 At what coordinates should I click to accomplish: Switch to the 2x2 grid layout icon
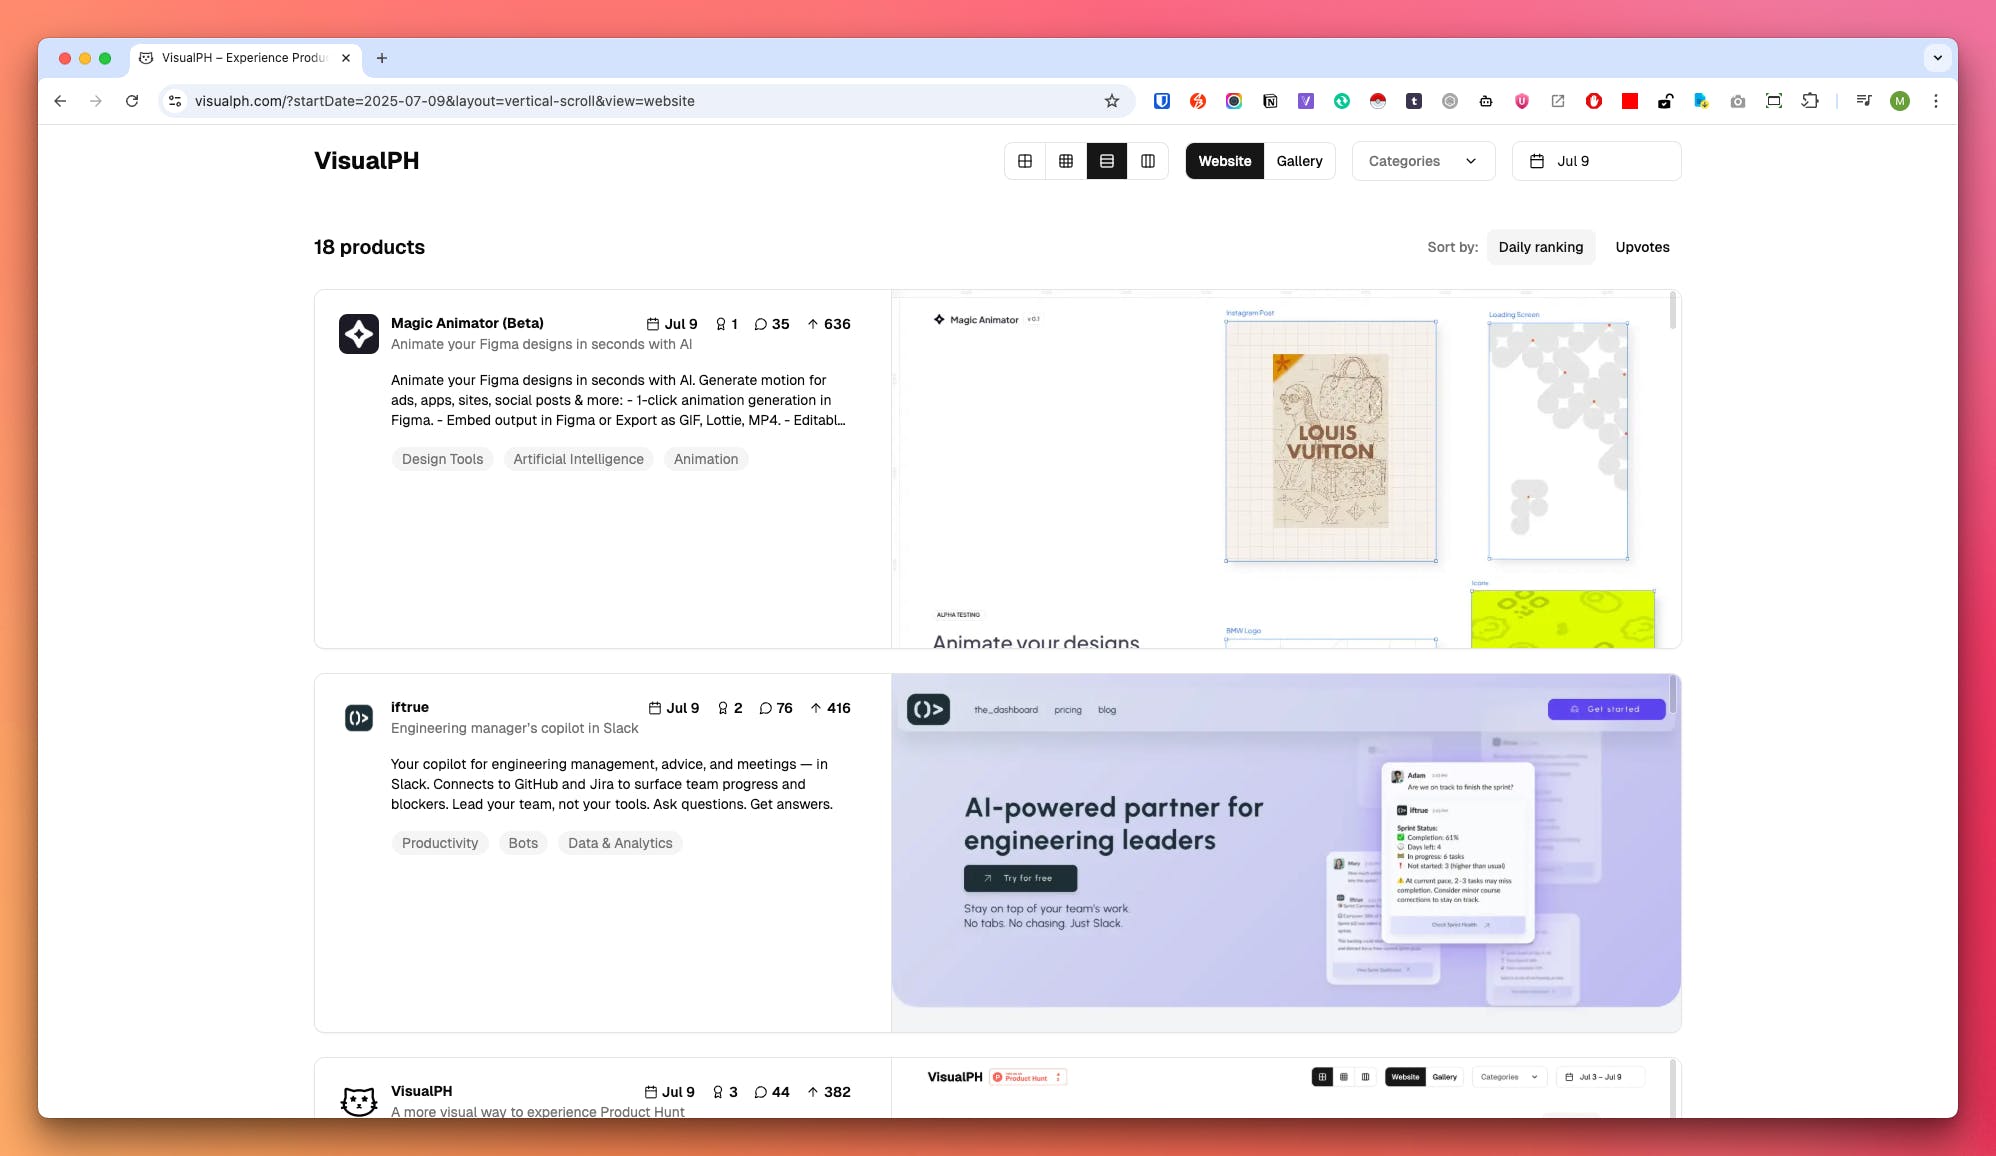coord(1025,161)
